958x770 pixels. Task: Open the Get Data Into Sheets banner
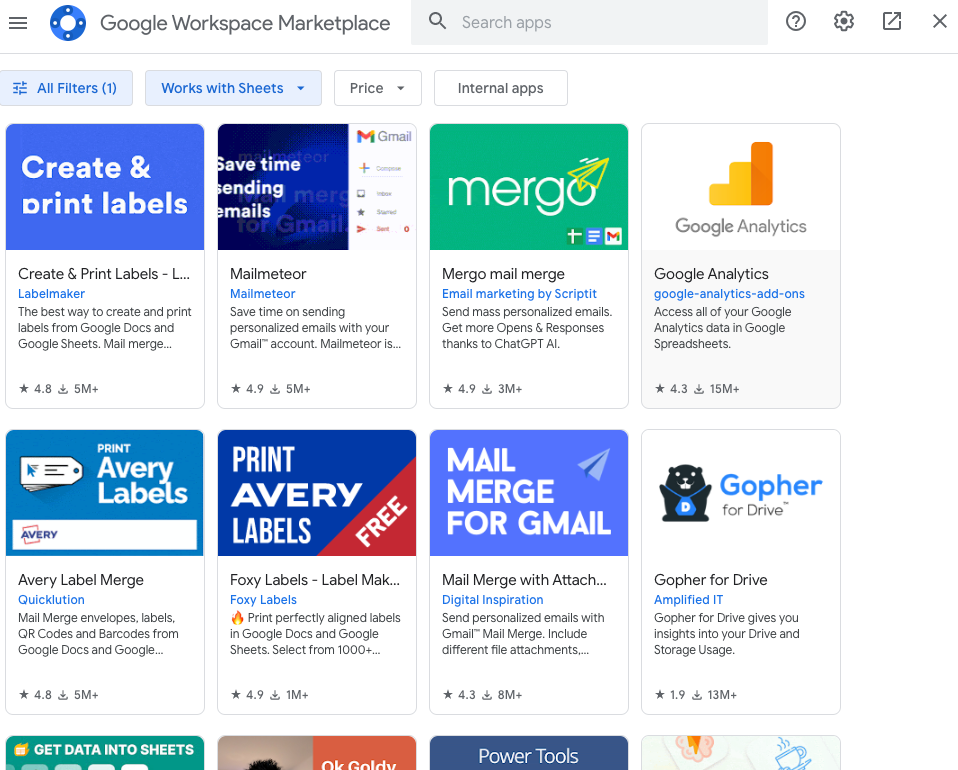point(105,753)
